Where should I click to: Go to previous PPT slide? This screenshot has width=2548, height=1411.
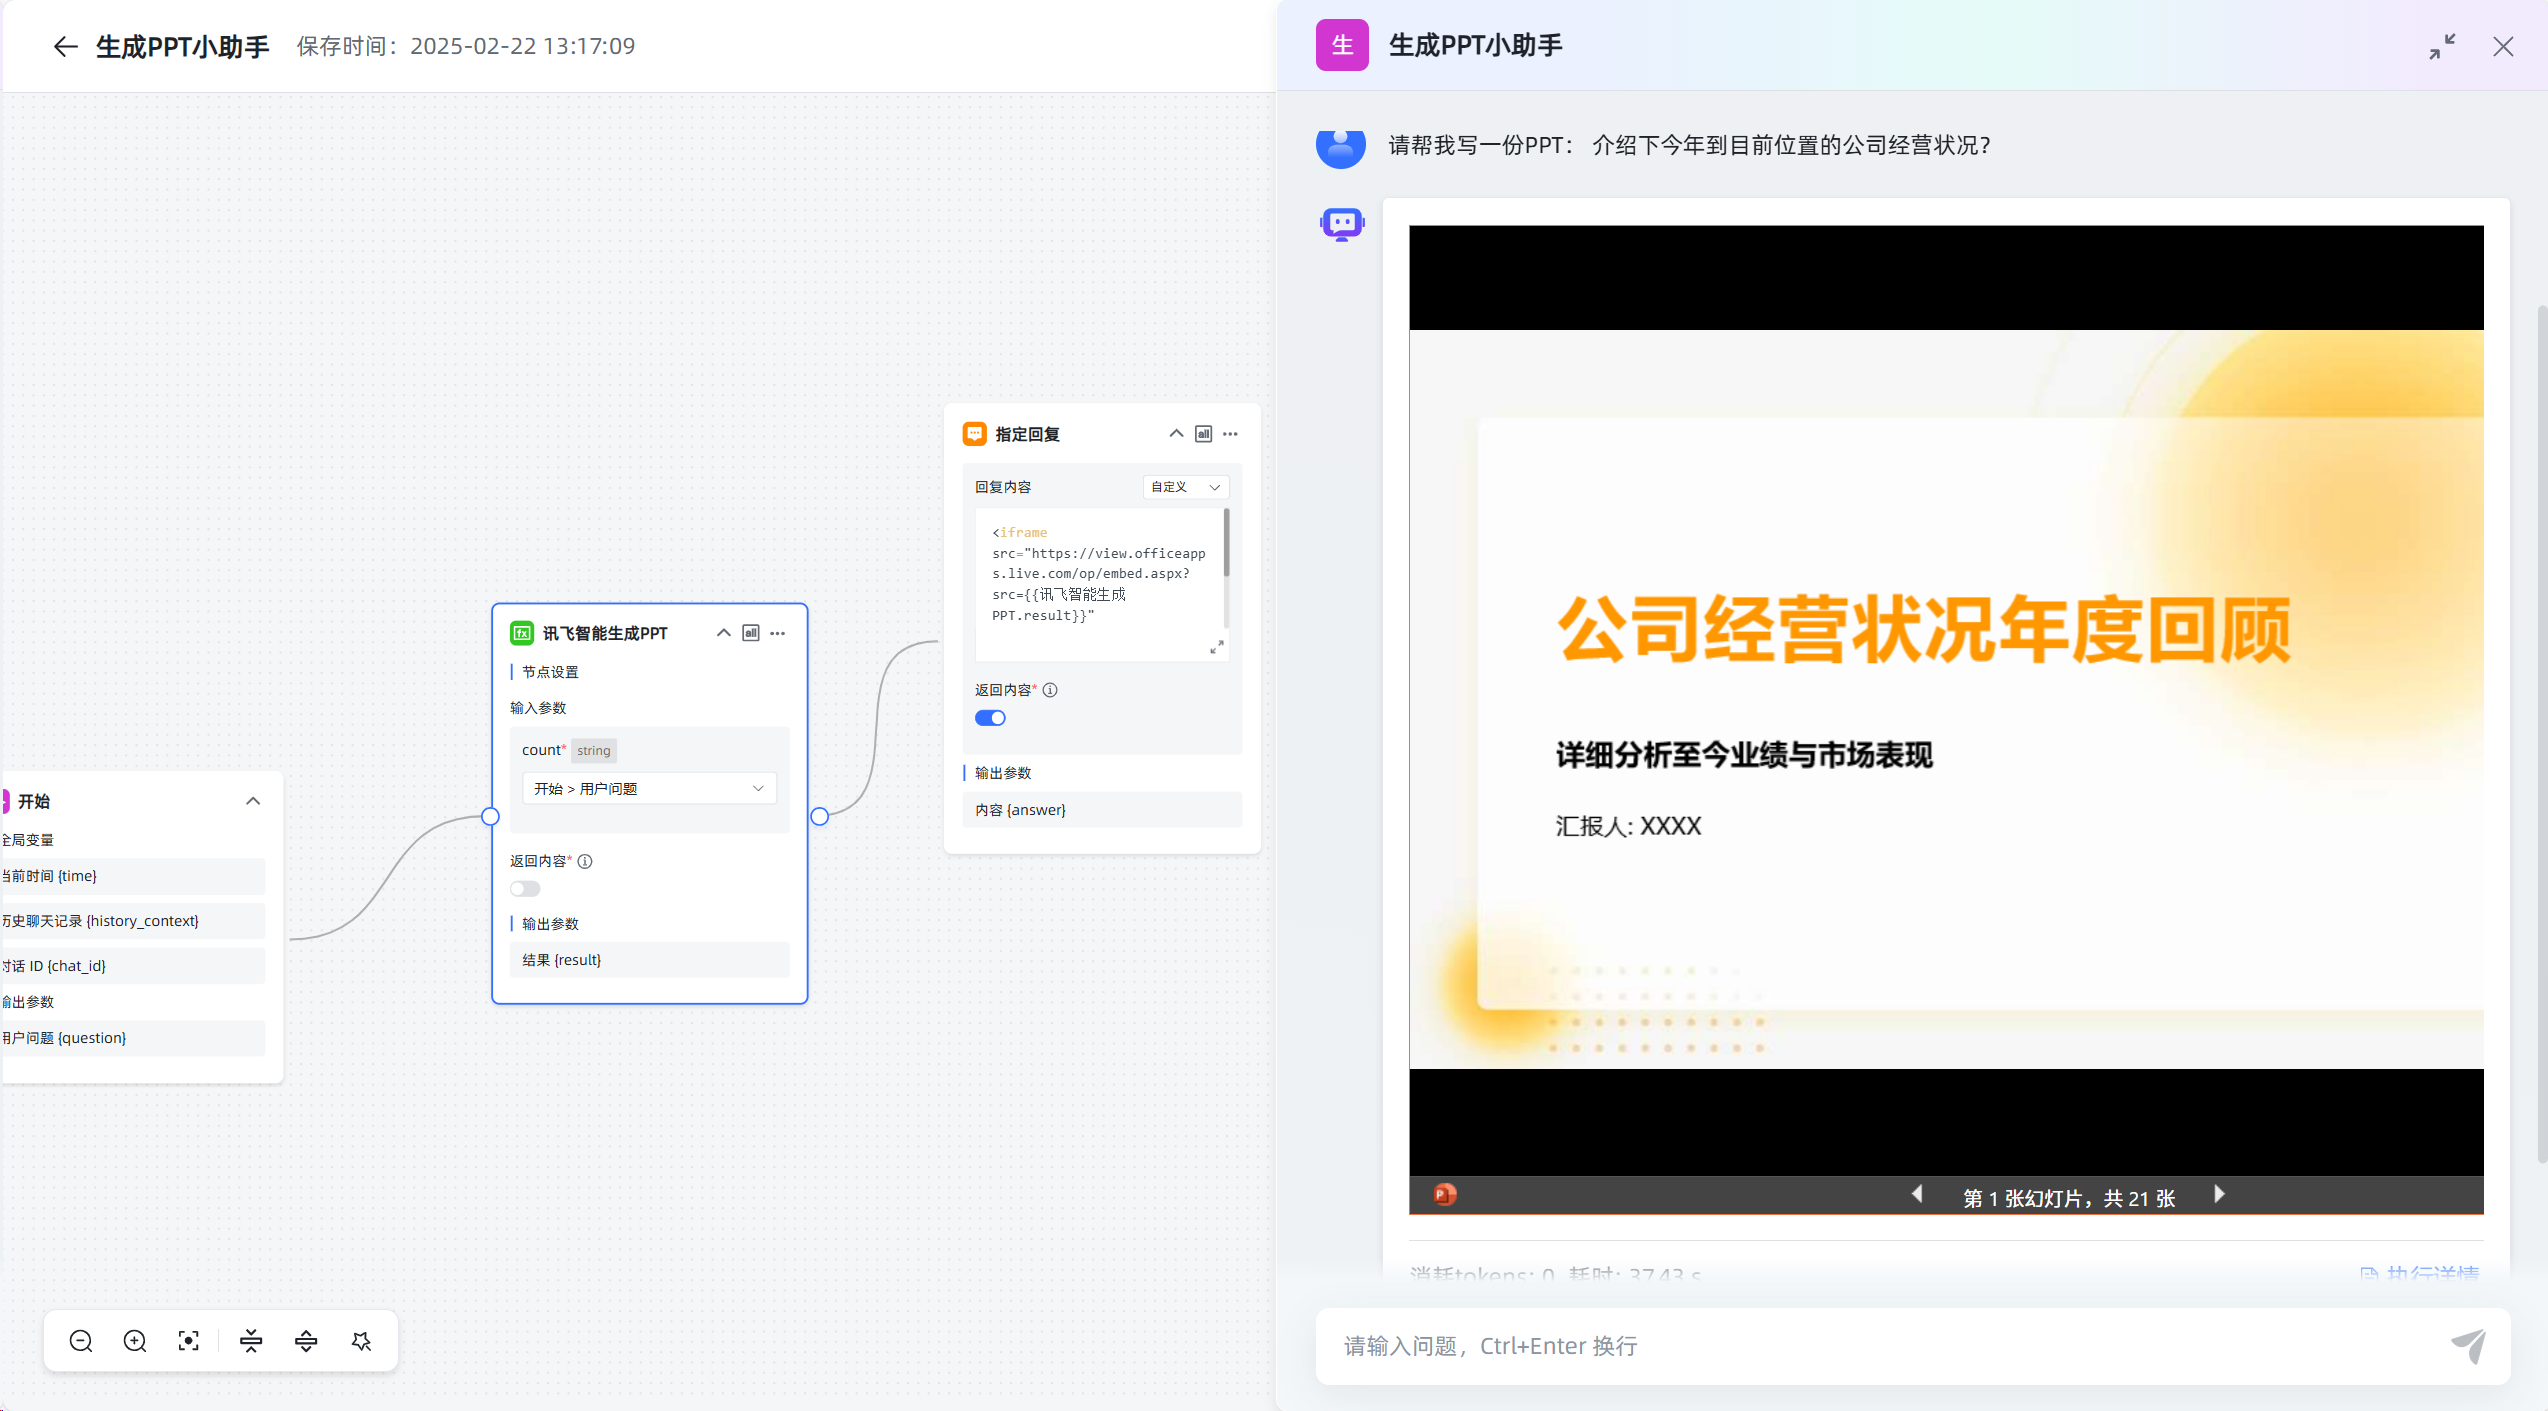click(1917, 1195)
